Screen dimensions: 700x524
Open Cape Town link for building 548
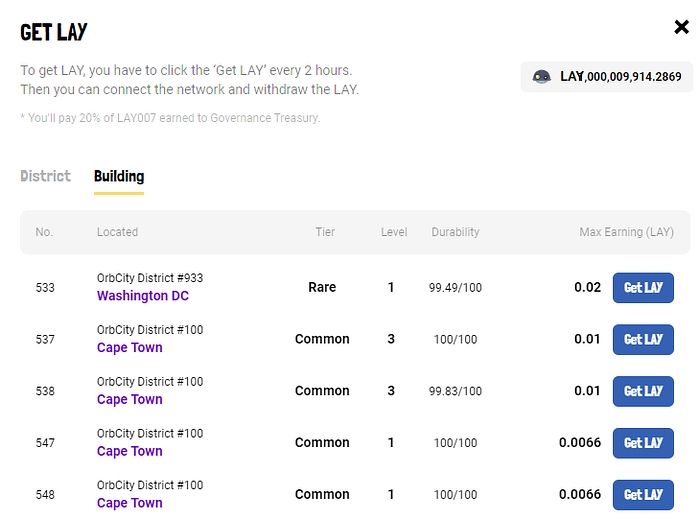pyautogui.click(x=129, y=504)
